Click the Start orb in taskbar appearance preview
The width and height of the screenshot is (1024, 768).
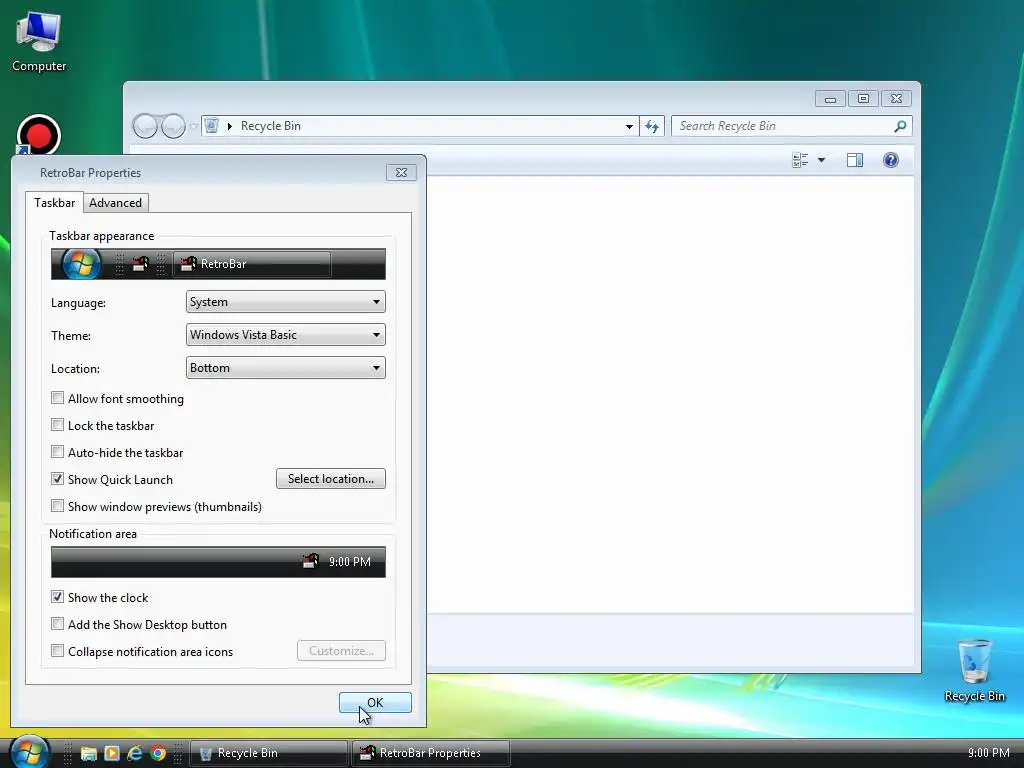pyautogui.click(x=81, y=264)
